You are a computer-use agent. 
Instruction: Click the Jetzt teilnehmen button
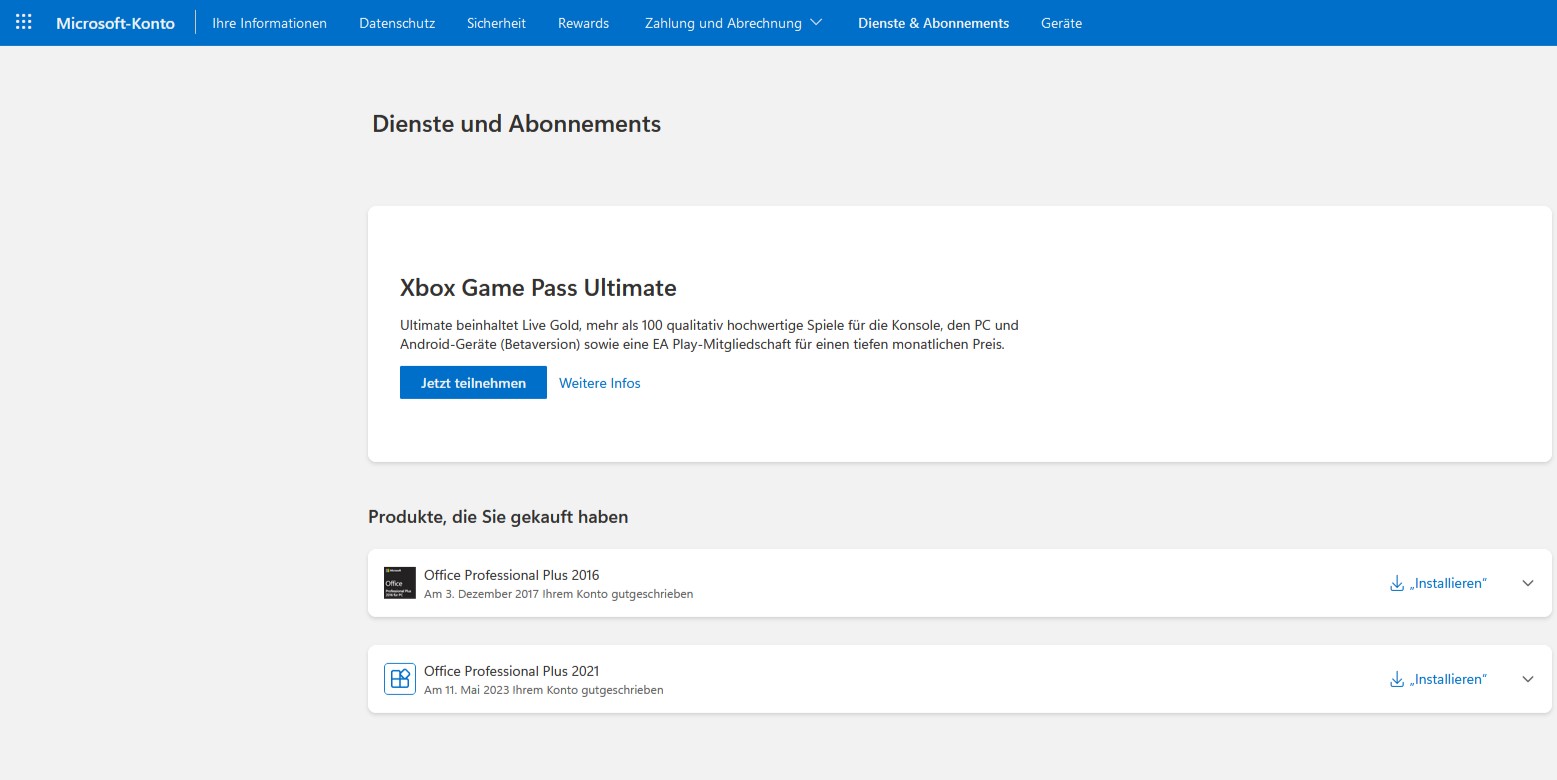click(473, 383)
